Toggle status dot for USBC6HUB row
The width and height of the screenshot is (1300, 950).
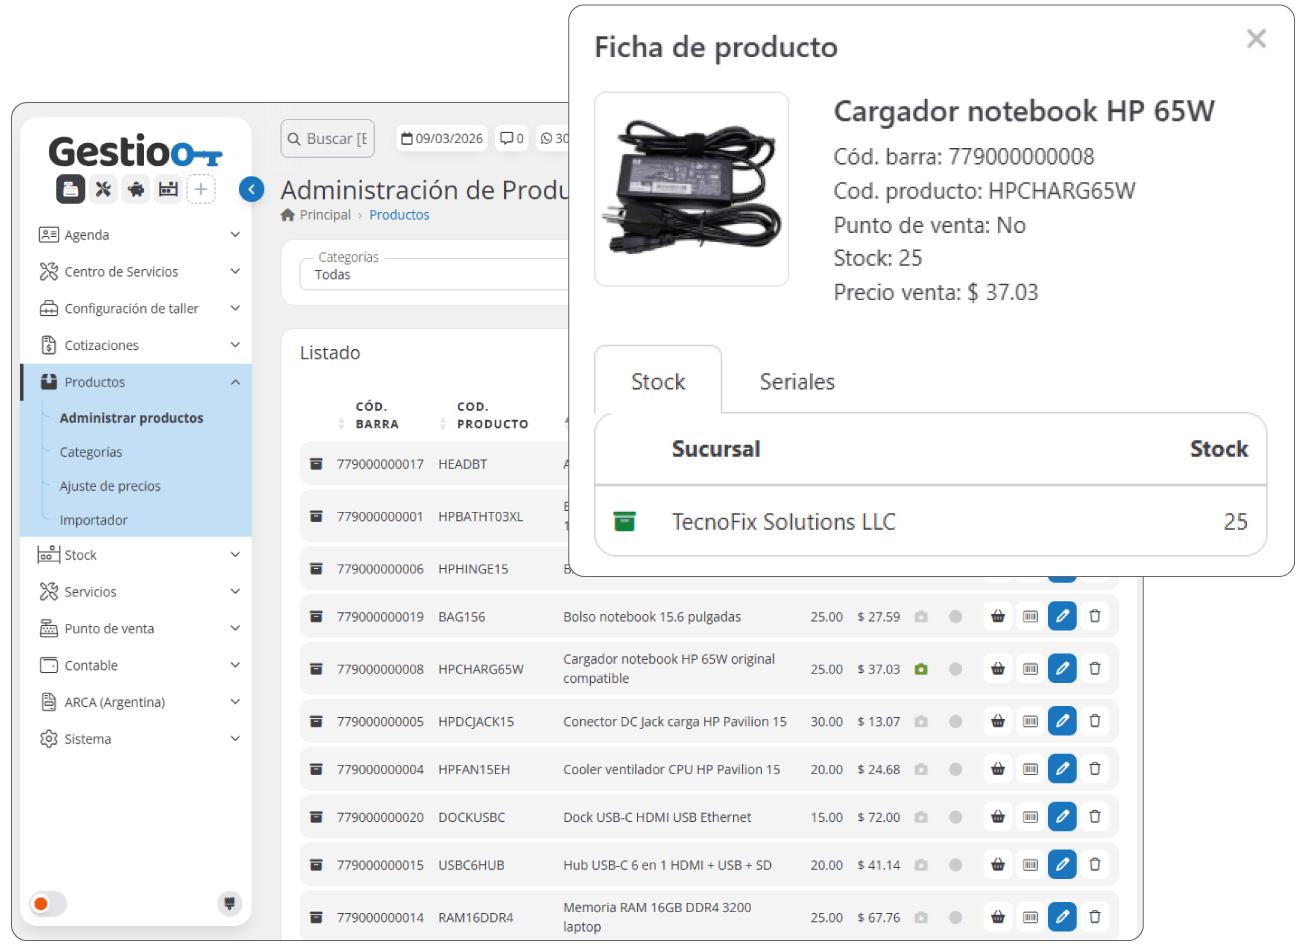pos(956,865)
